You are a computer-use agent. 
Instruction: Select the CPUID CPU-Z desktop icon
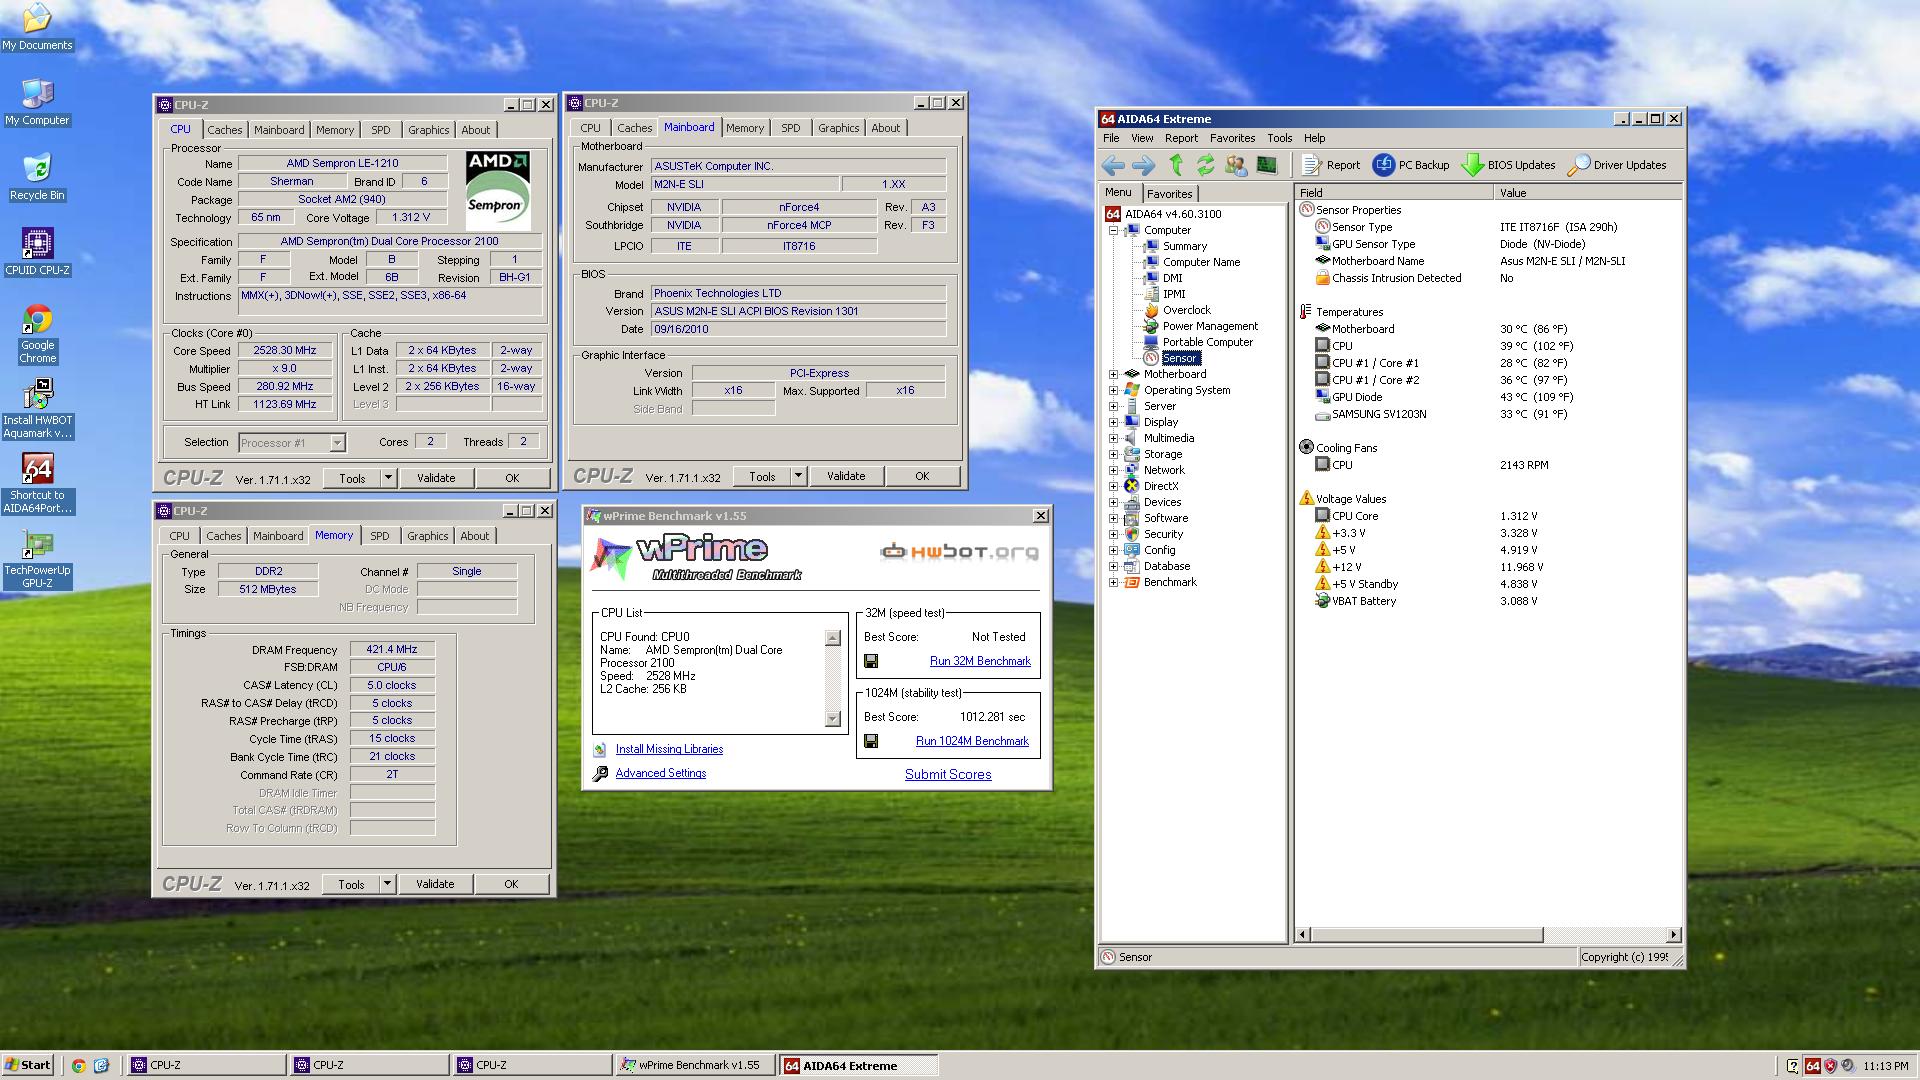37,252
